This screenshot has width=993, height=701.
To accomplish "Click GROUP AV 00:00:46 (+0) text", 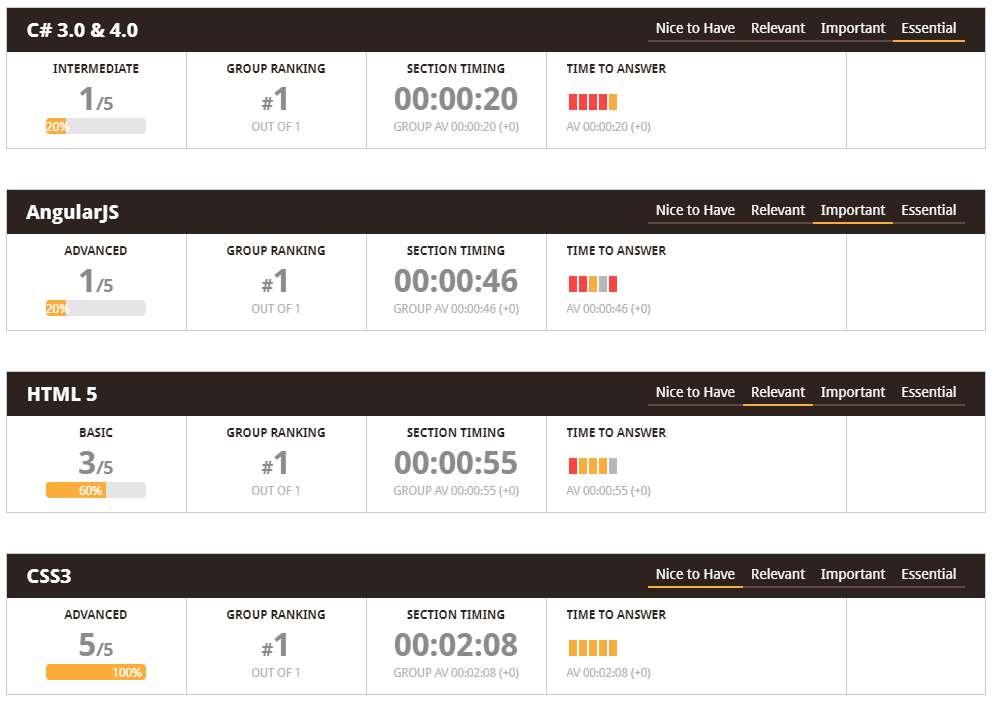I will coord(456,308).
